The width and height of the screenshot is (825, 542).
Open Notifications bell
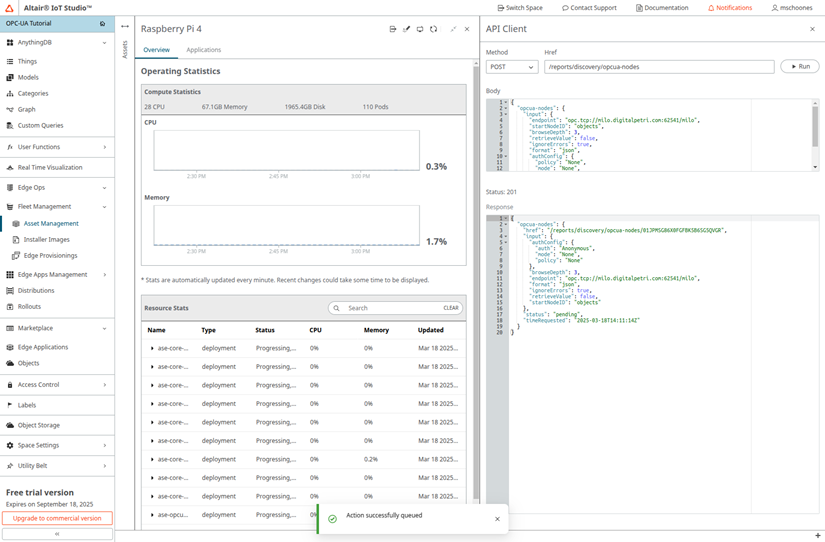pos(730,8)
